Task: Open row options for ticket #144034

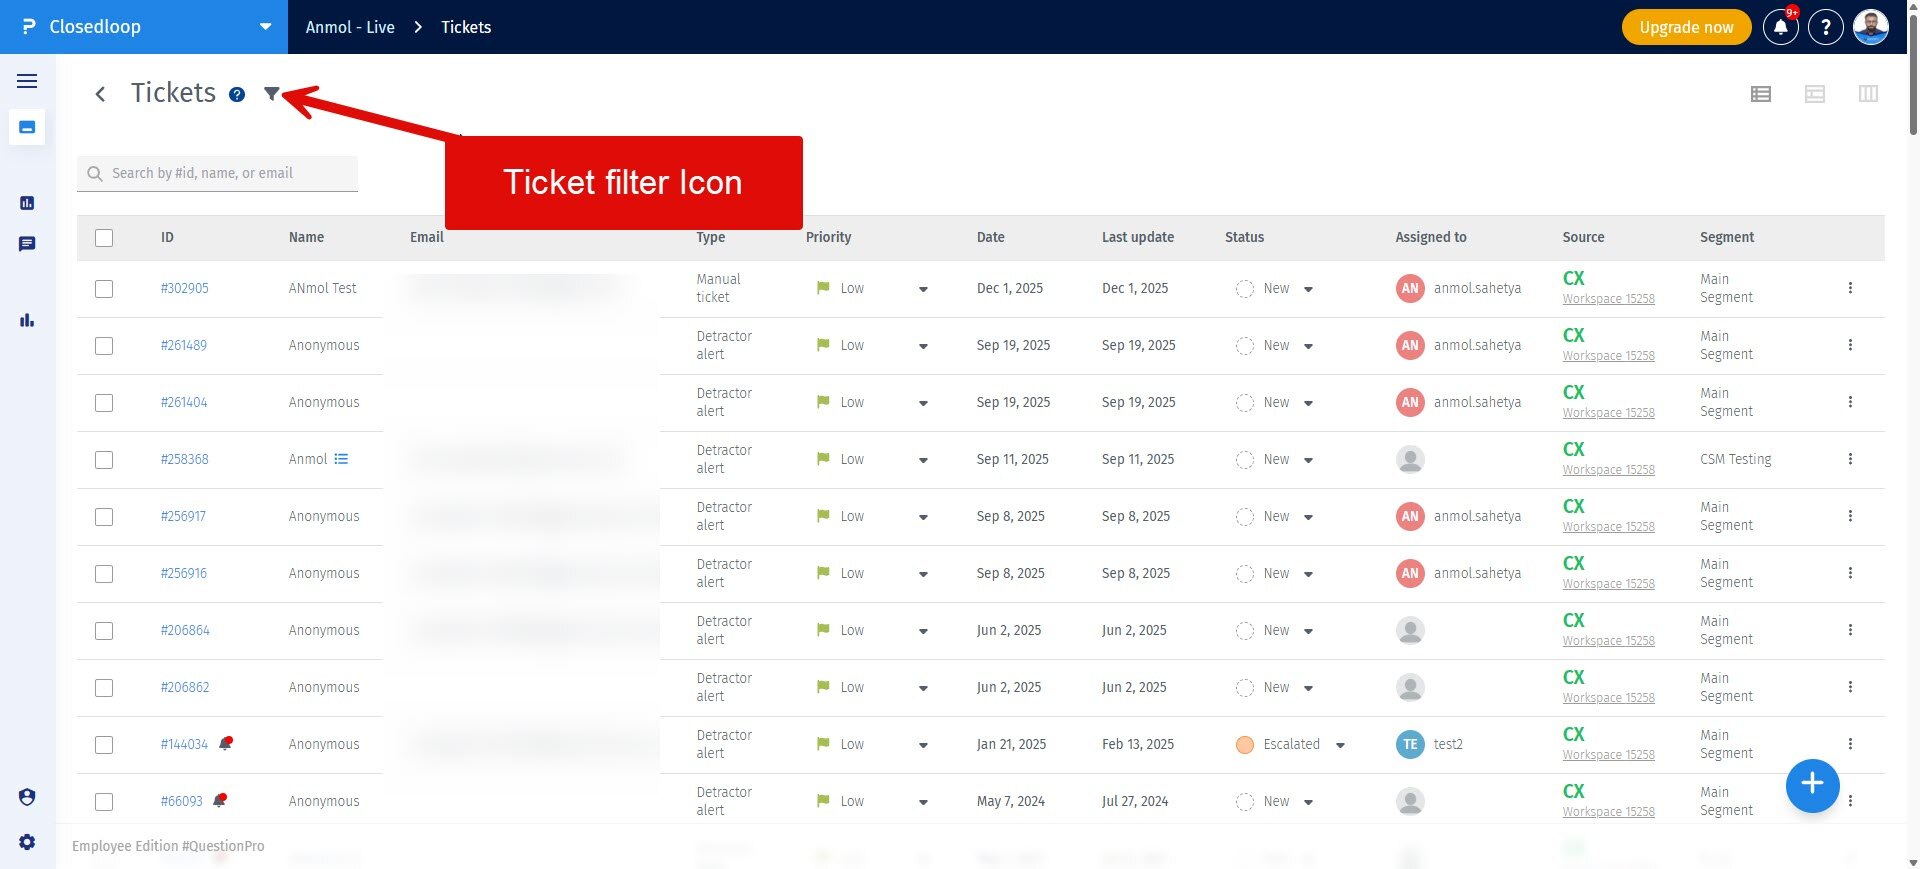Action: (1850, 744)
